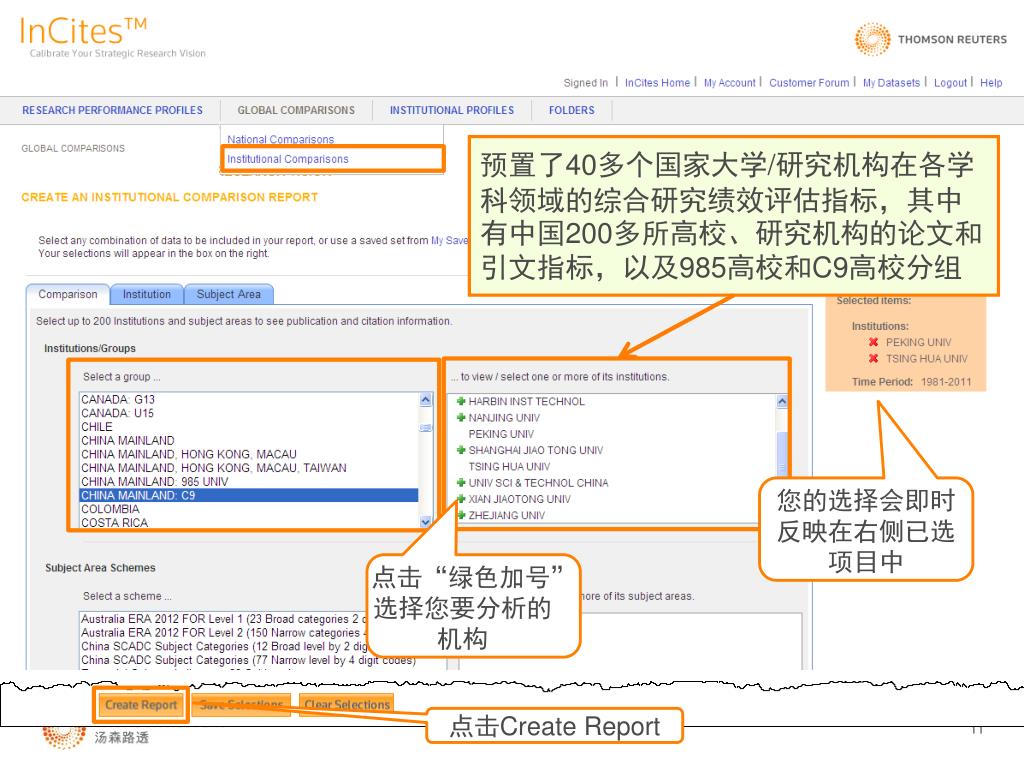This screenshot has height=768, width=1024.
Task: Click the Thomson Reuters logo at top
Action: point(931,39)
